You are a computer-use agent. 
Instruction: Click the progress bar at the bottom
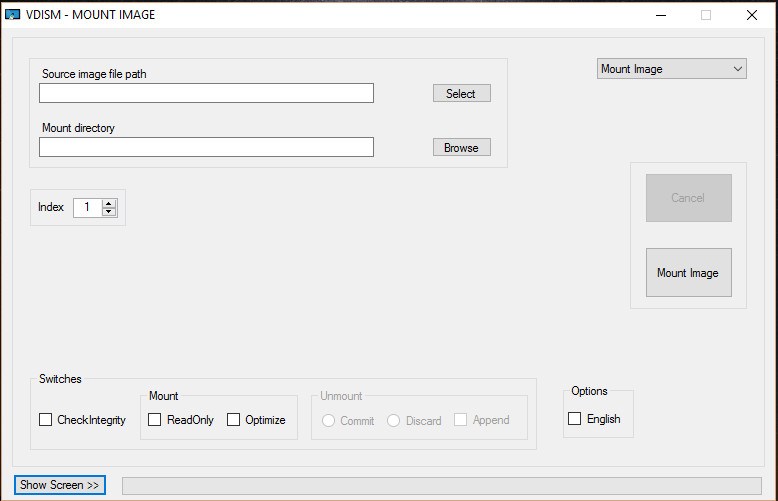pyautogui.click(x=442, y=486)
